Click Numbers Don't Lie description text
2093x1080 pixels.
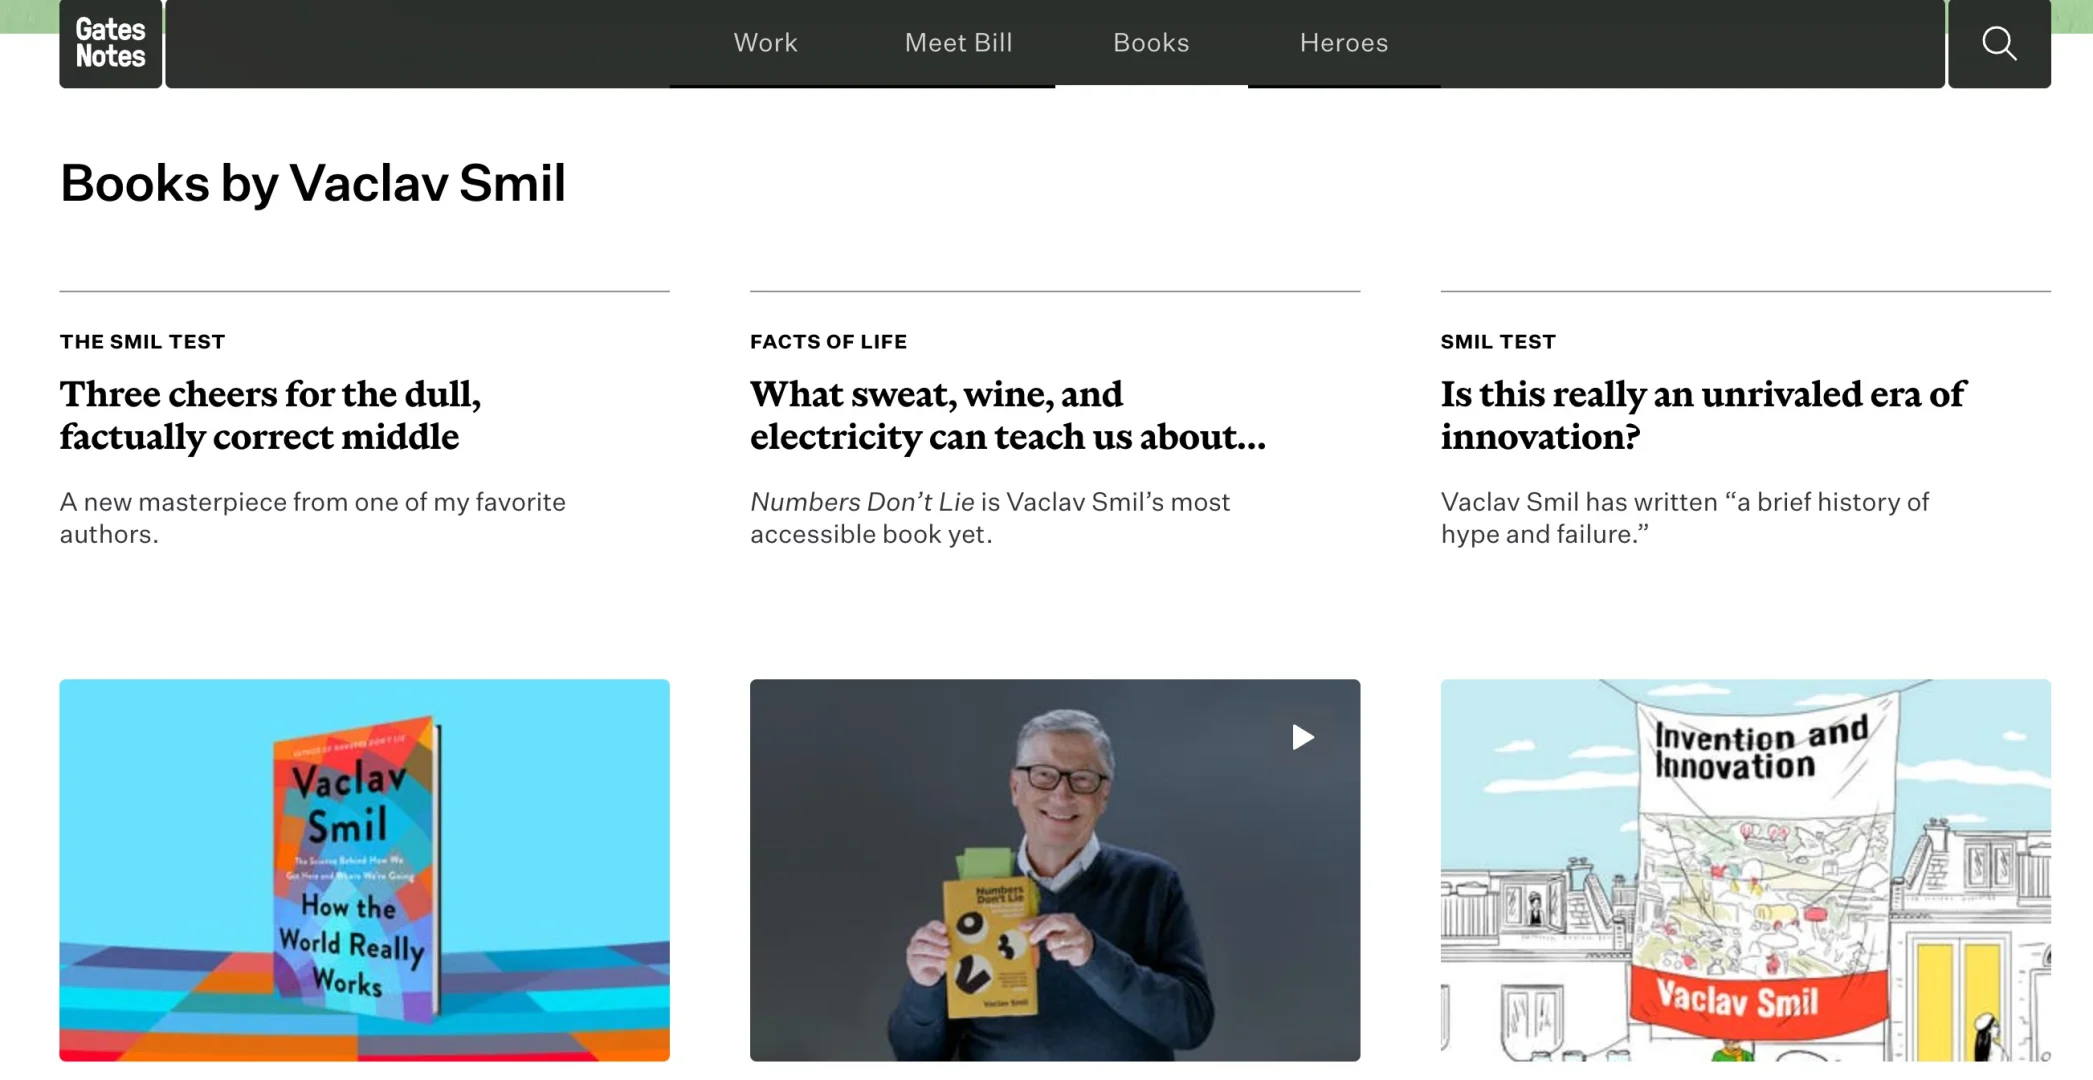[x=989, y=517]
